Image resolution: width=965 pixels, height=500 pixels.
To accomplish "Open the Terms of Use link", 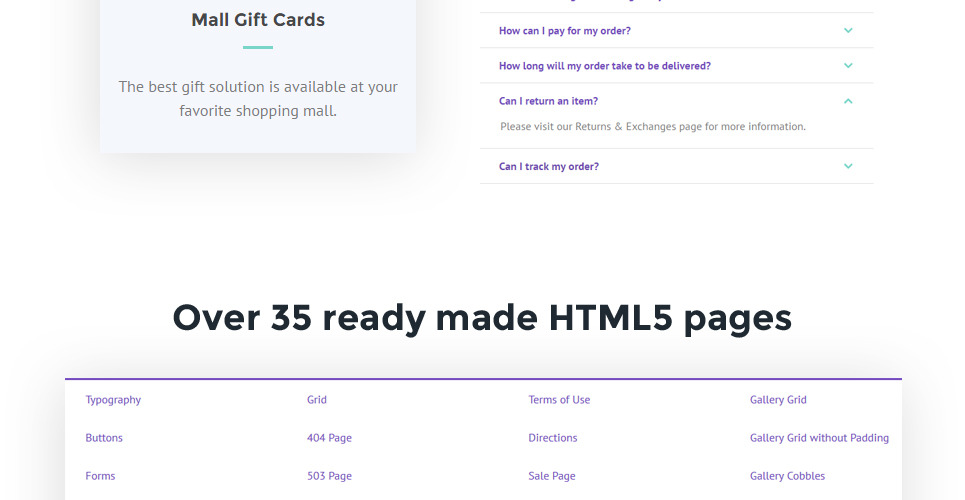I will (x=559, y=400).
